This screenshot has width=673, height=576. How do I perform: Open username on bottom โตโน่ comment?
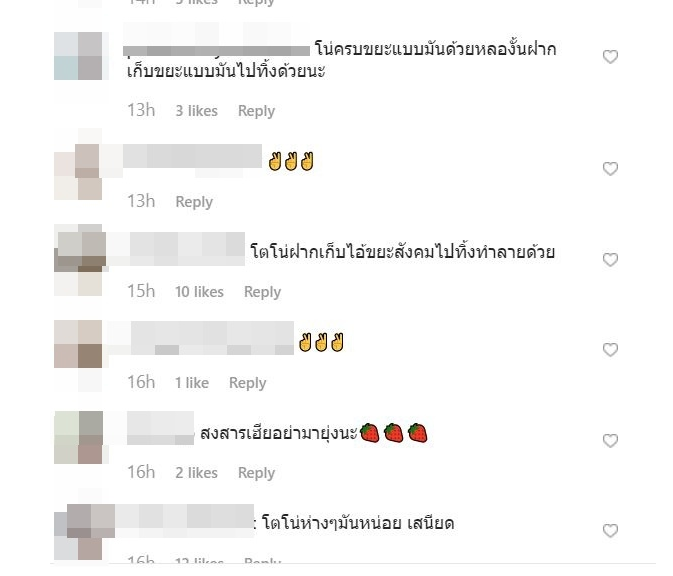(185, 520)
